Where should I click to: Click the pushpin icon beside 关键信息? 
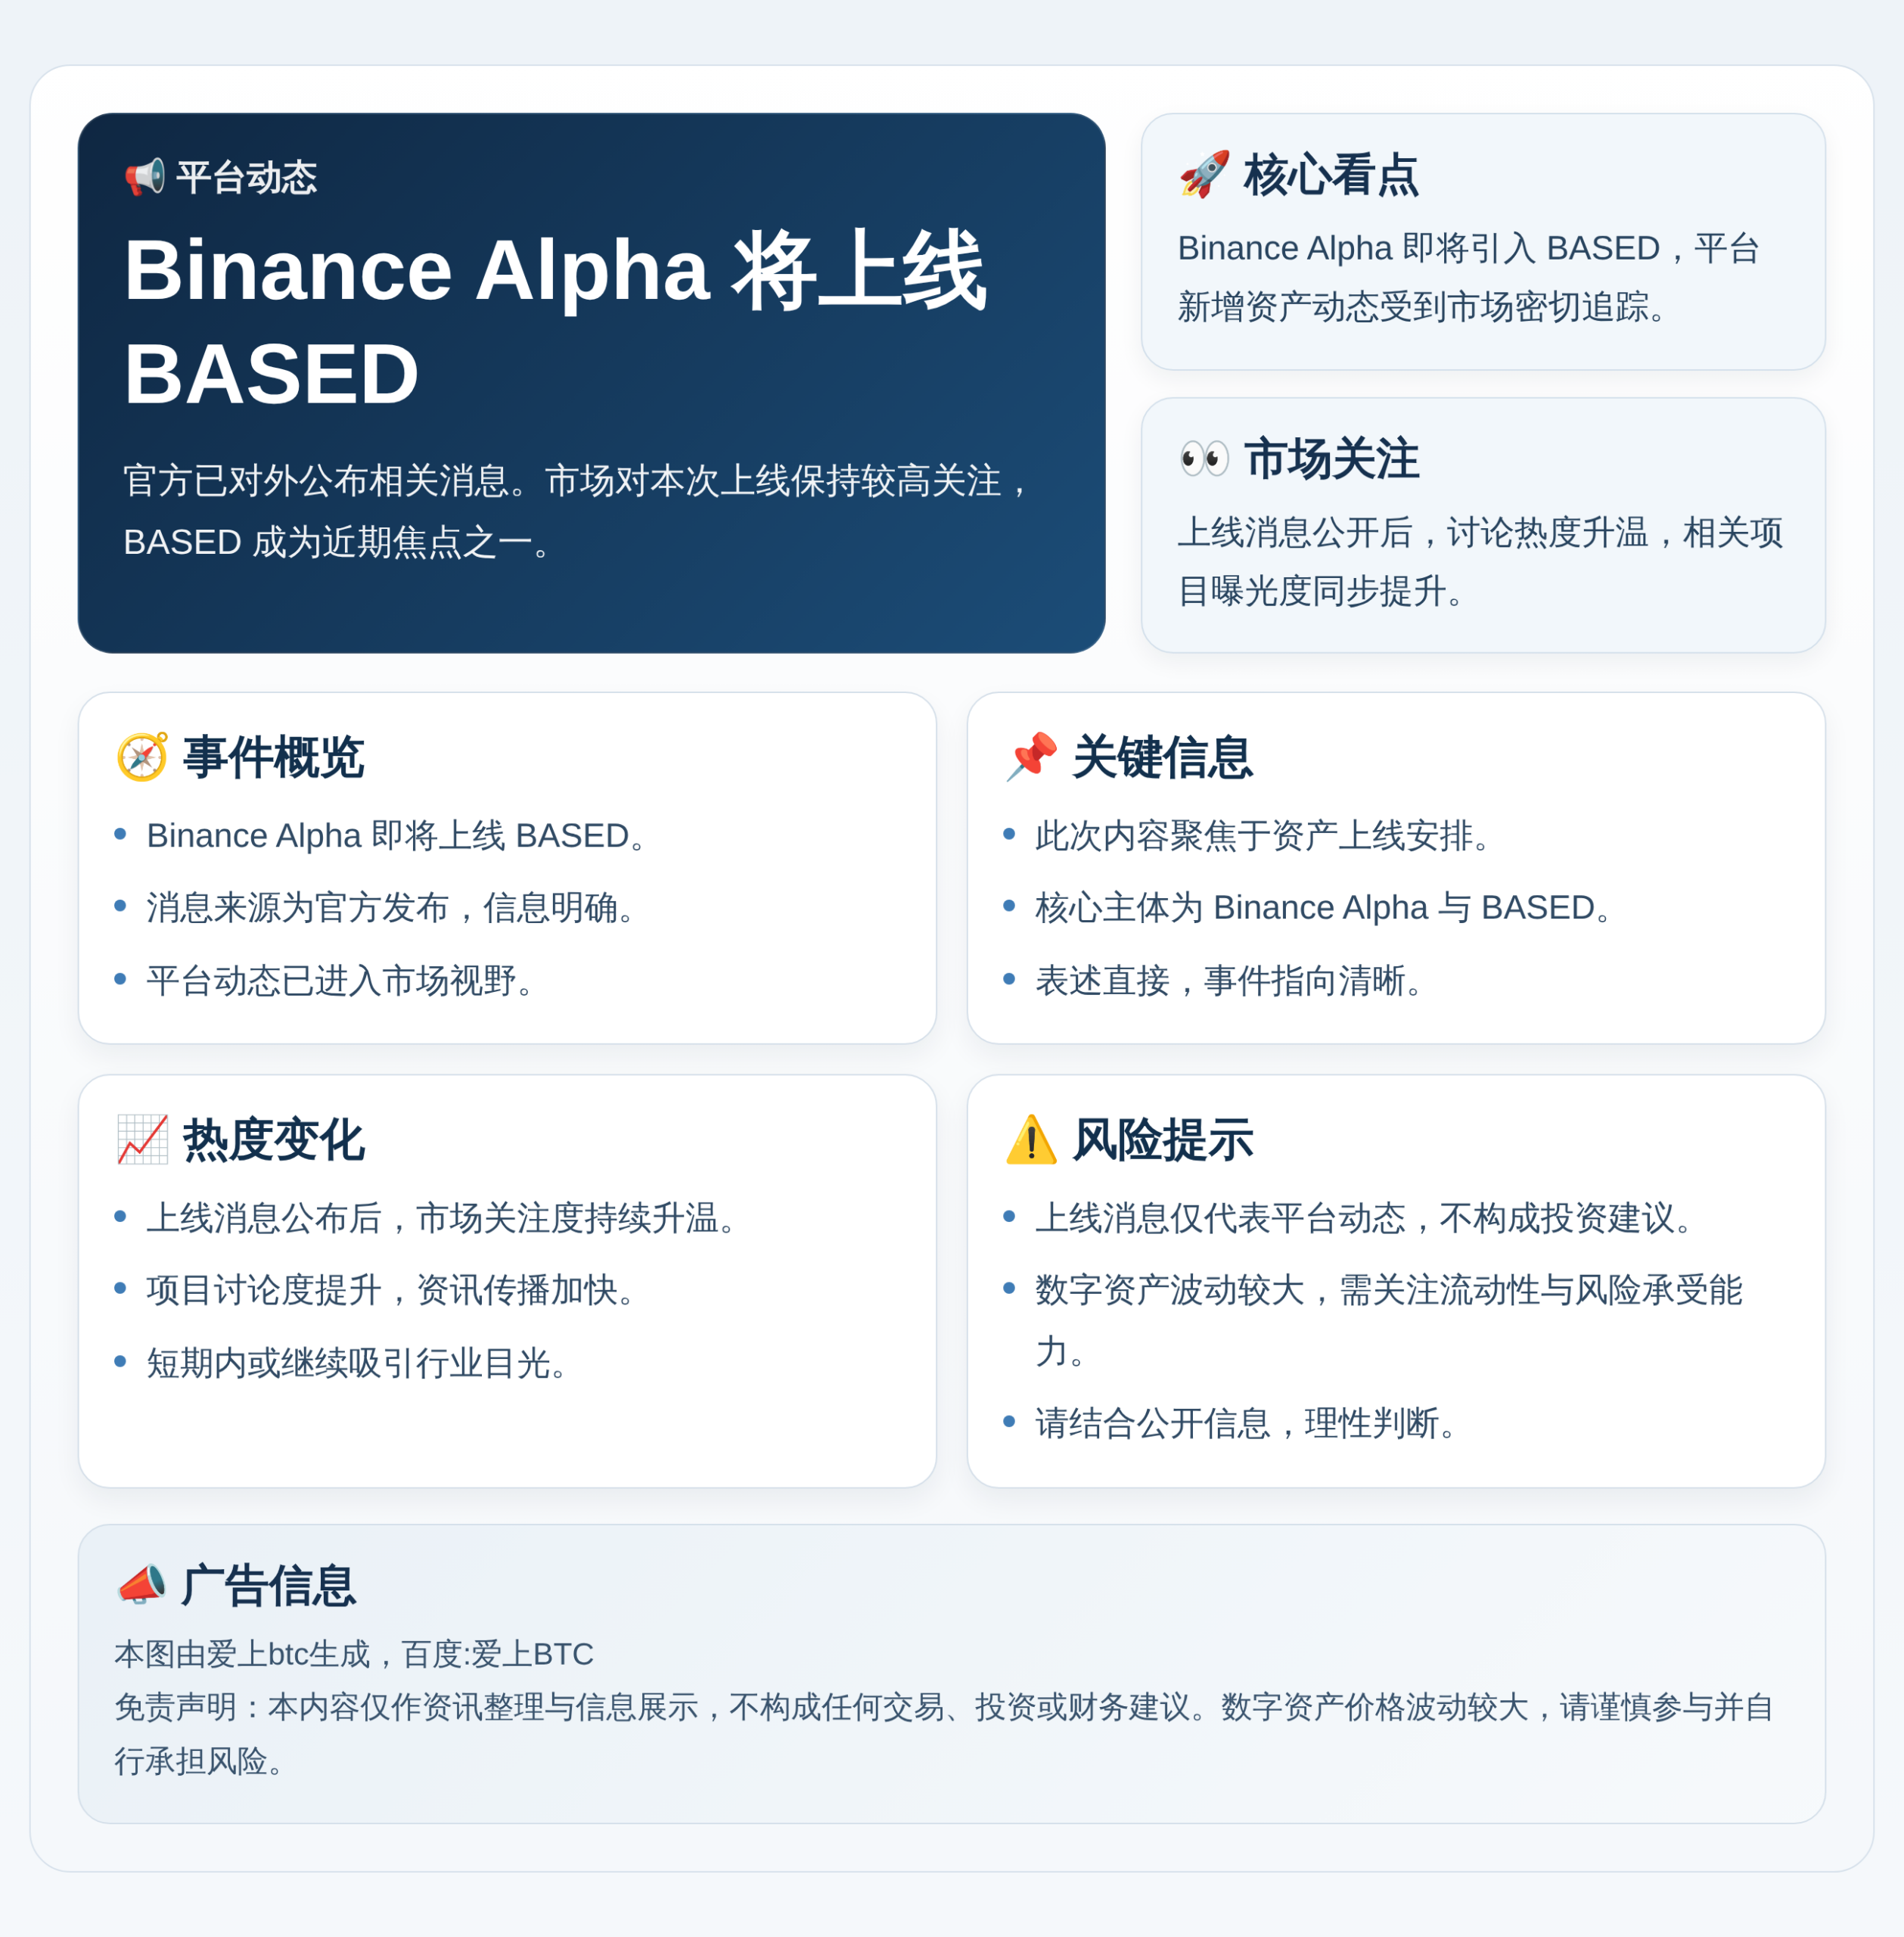pyautogui.click(x=1031, y=757)
